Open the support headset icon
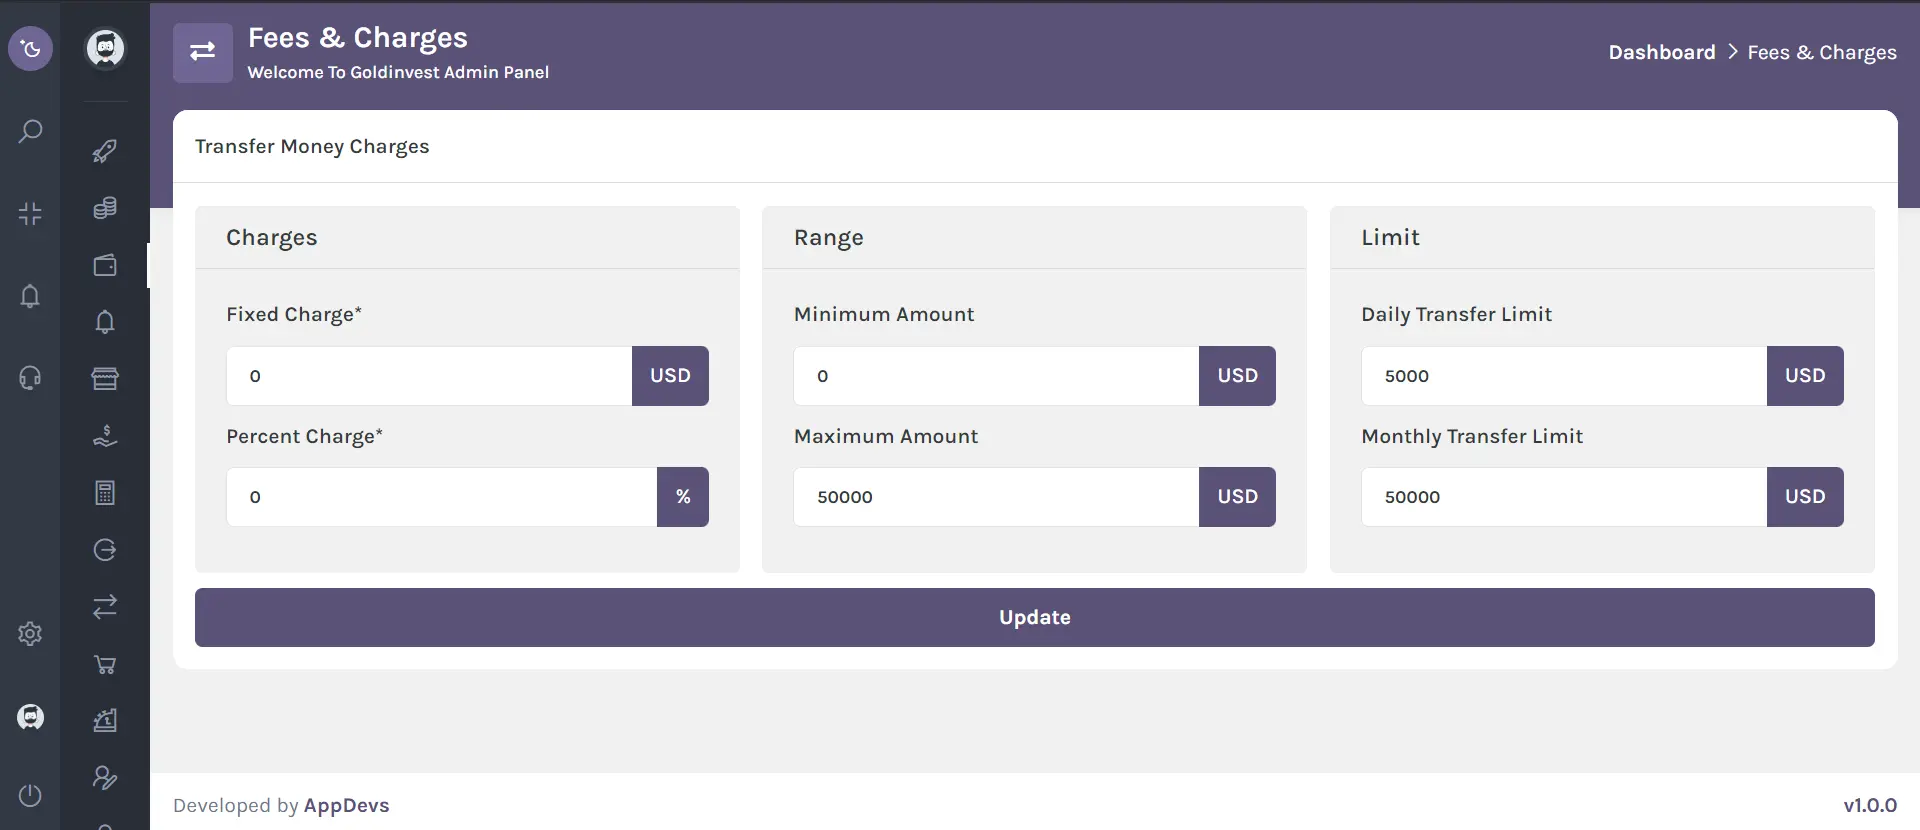 pyautogui.click(x=30, y=378)
